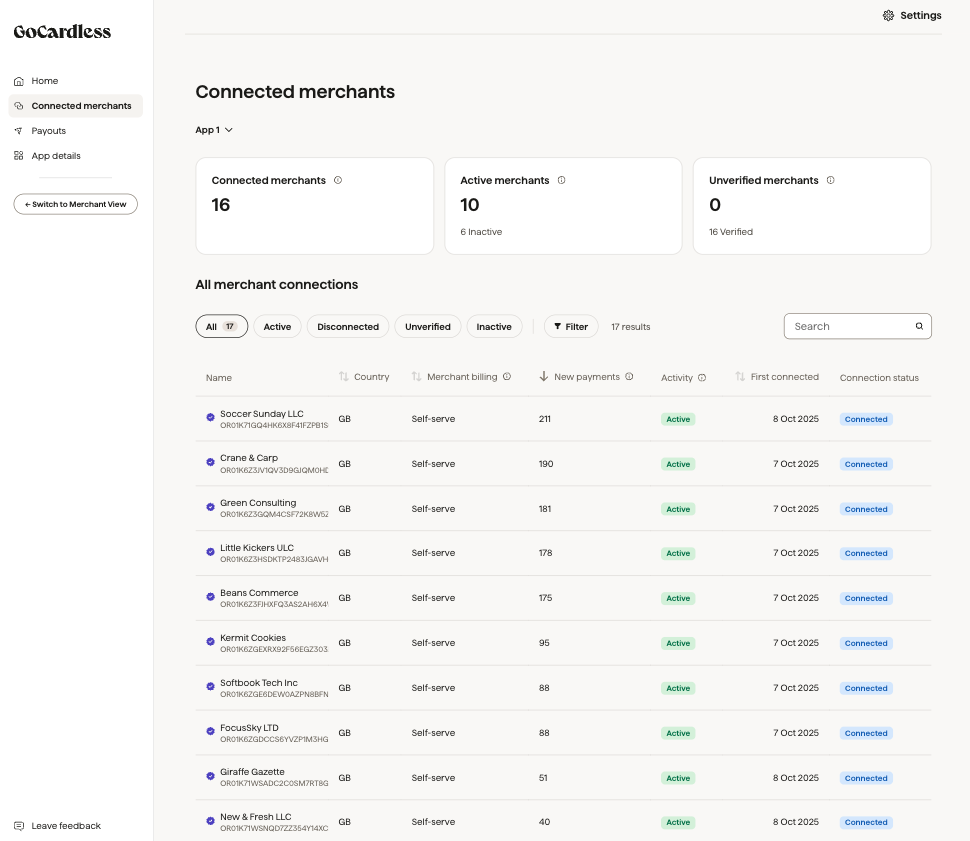Click 8 Oct 2025 date in New & Fresh row
The image size is (970, 841).
tap(796, 822)
